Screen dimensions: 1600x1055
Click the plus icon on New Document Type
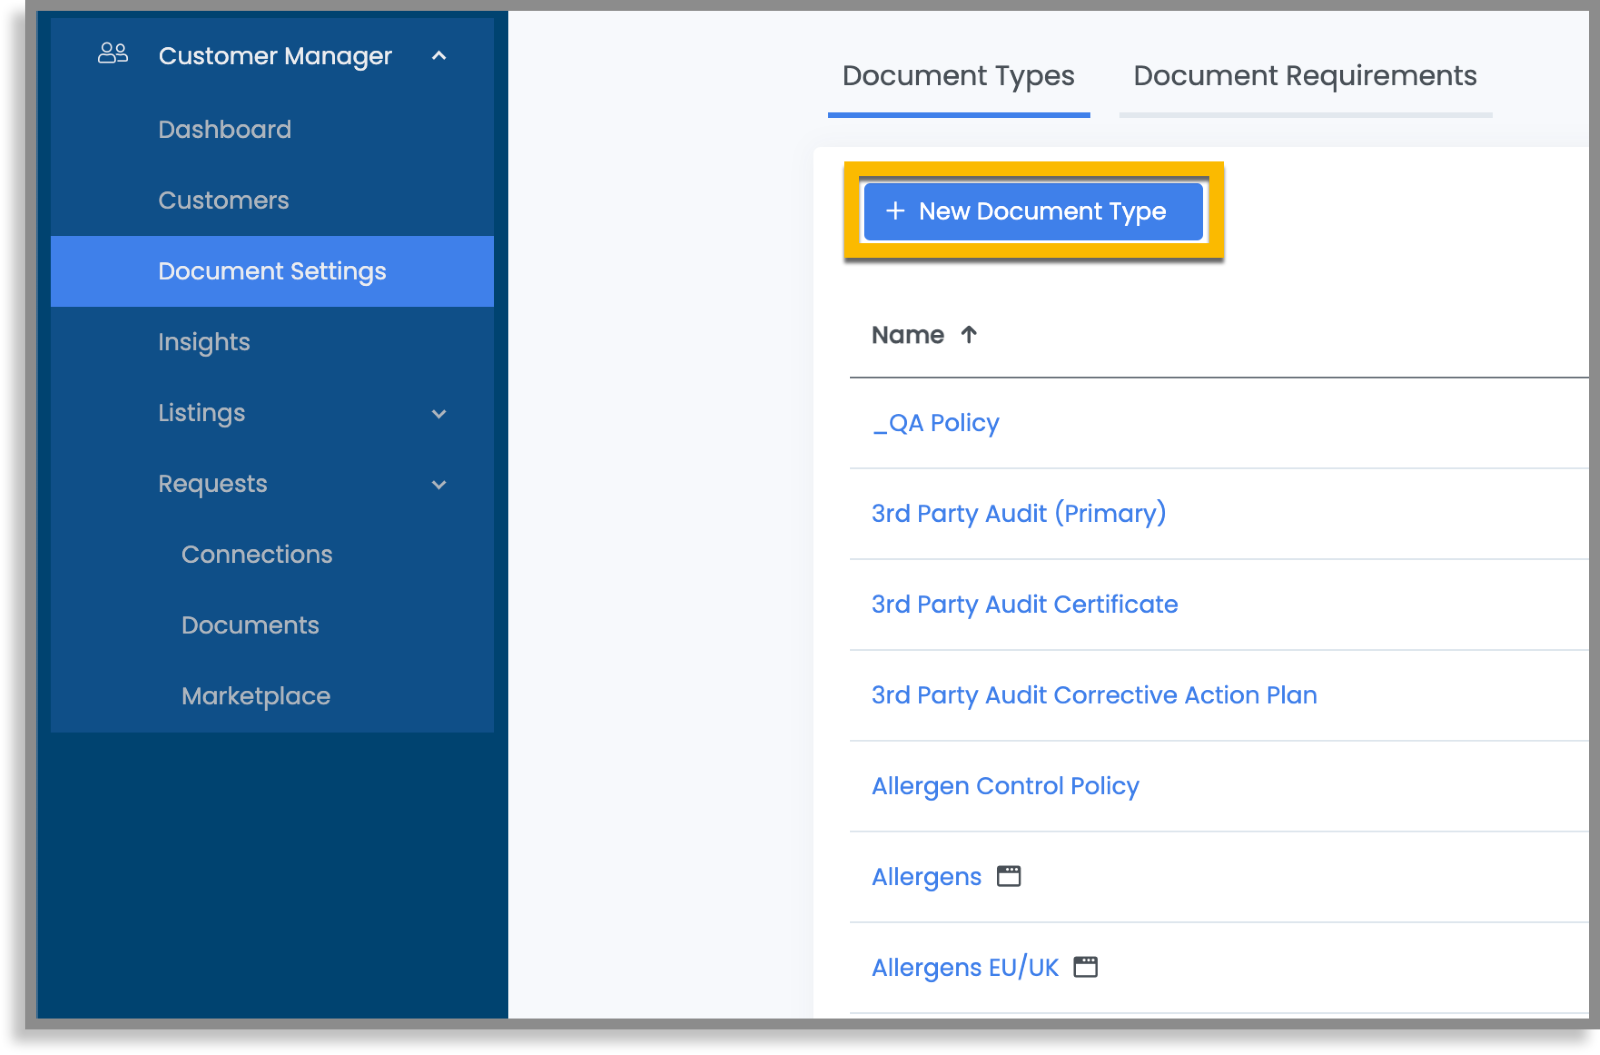[x=894, y=211]
